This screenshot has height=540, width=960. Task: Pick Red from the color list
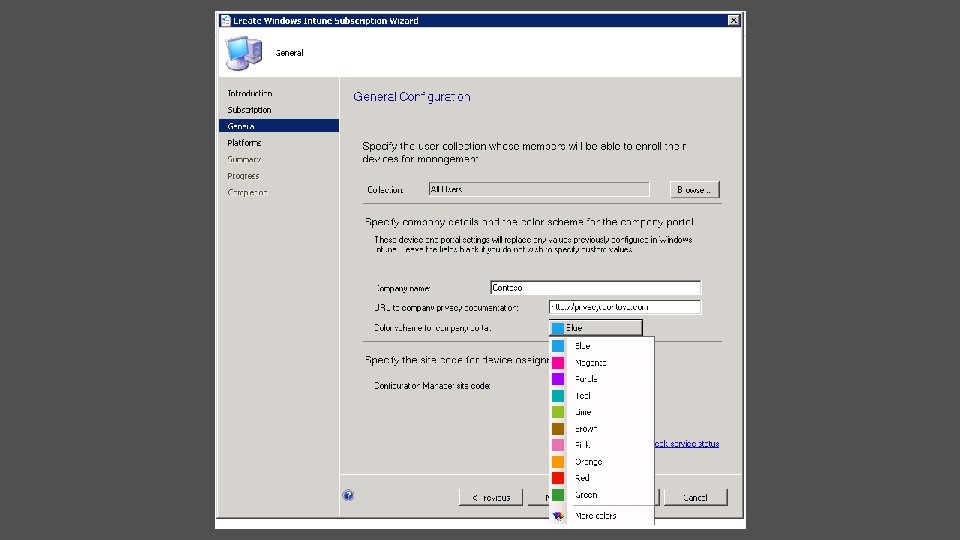point(601,478)
